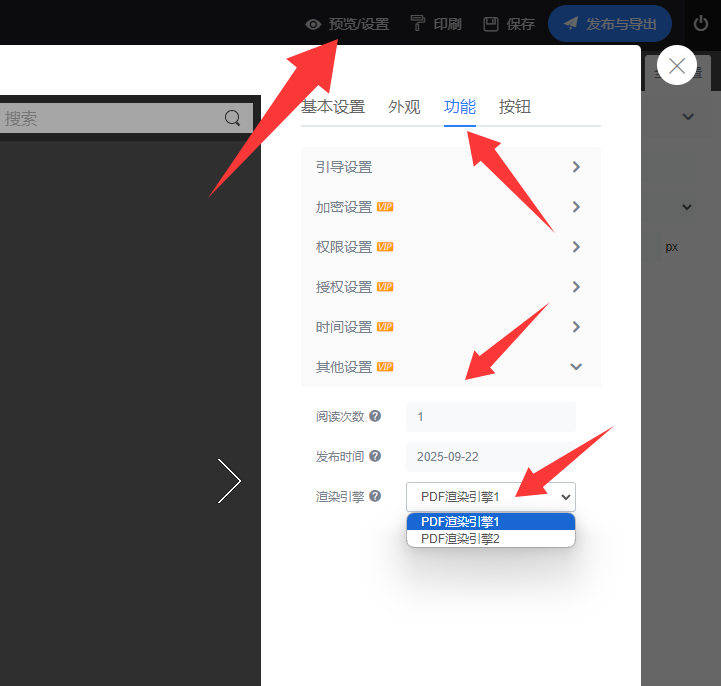Image resolution: width=721 pixels, height=686 pixels.
Task: Expand the 加密设置 section
Action: pyautogui.click(x=450, y=207)
